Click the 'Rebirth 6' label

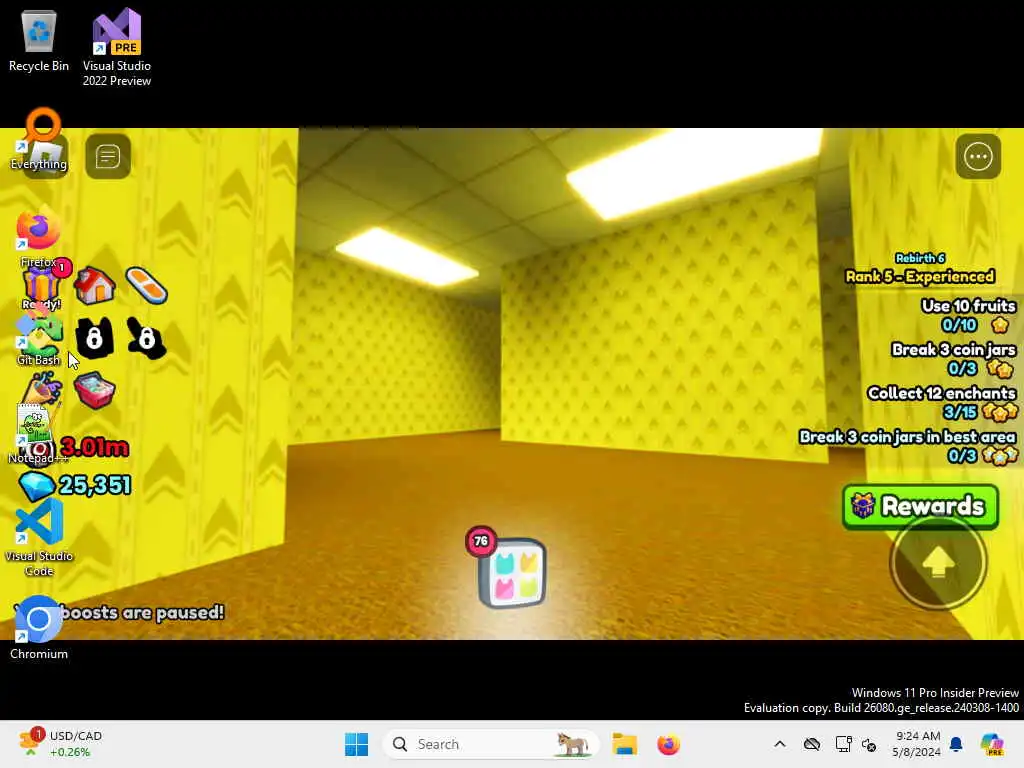coord(920,258)
